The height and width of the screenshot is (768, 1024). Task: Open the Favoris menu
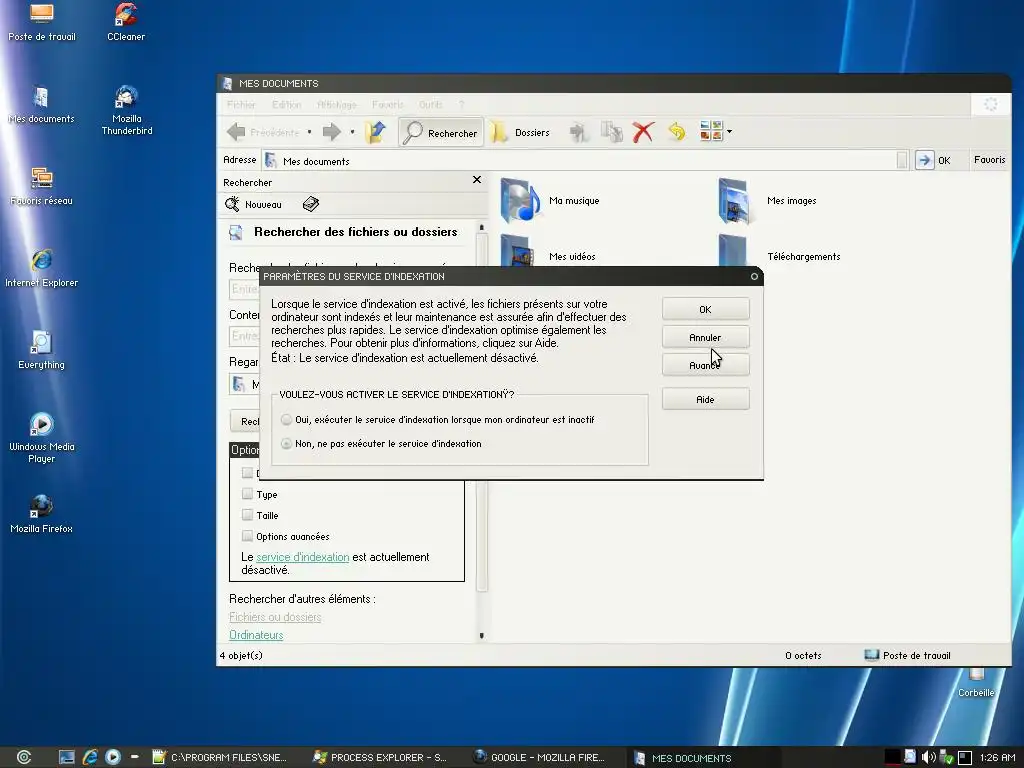388,104
